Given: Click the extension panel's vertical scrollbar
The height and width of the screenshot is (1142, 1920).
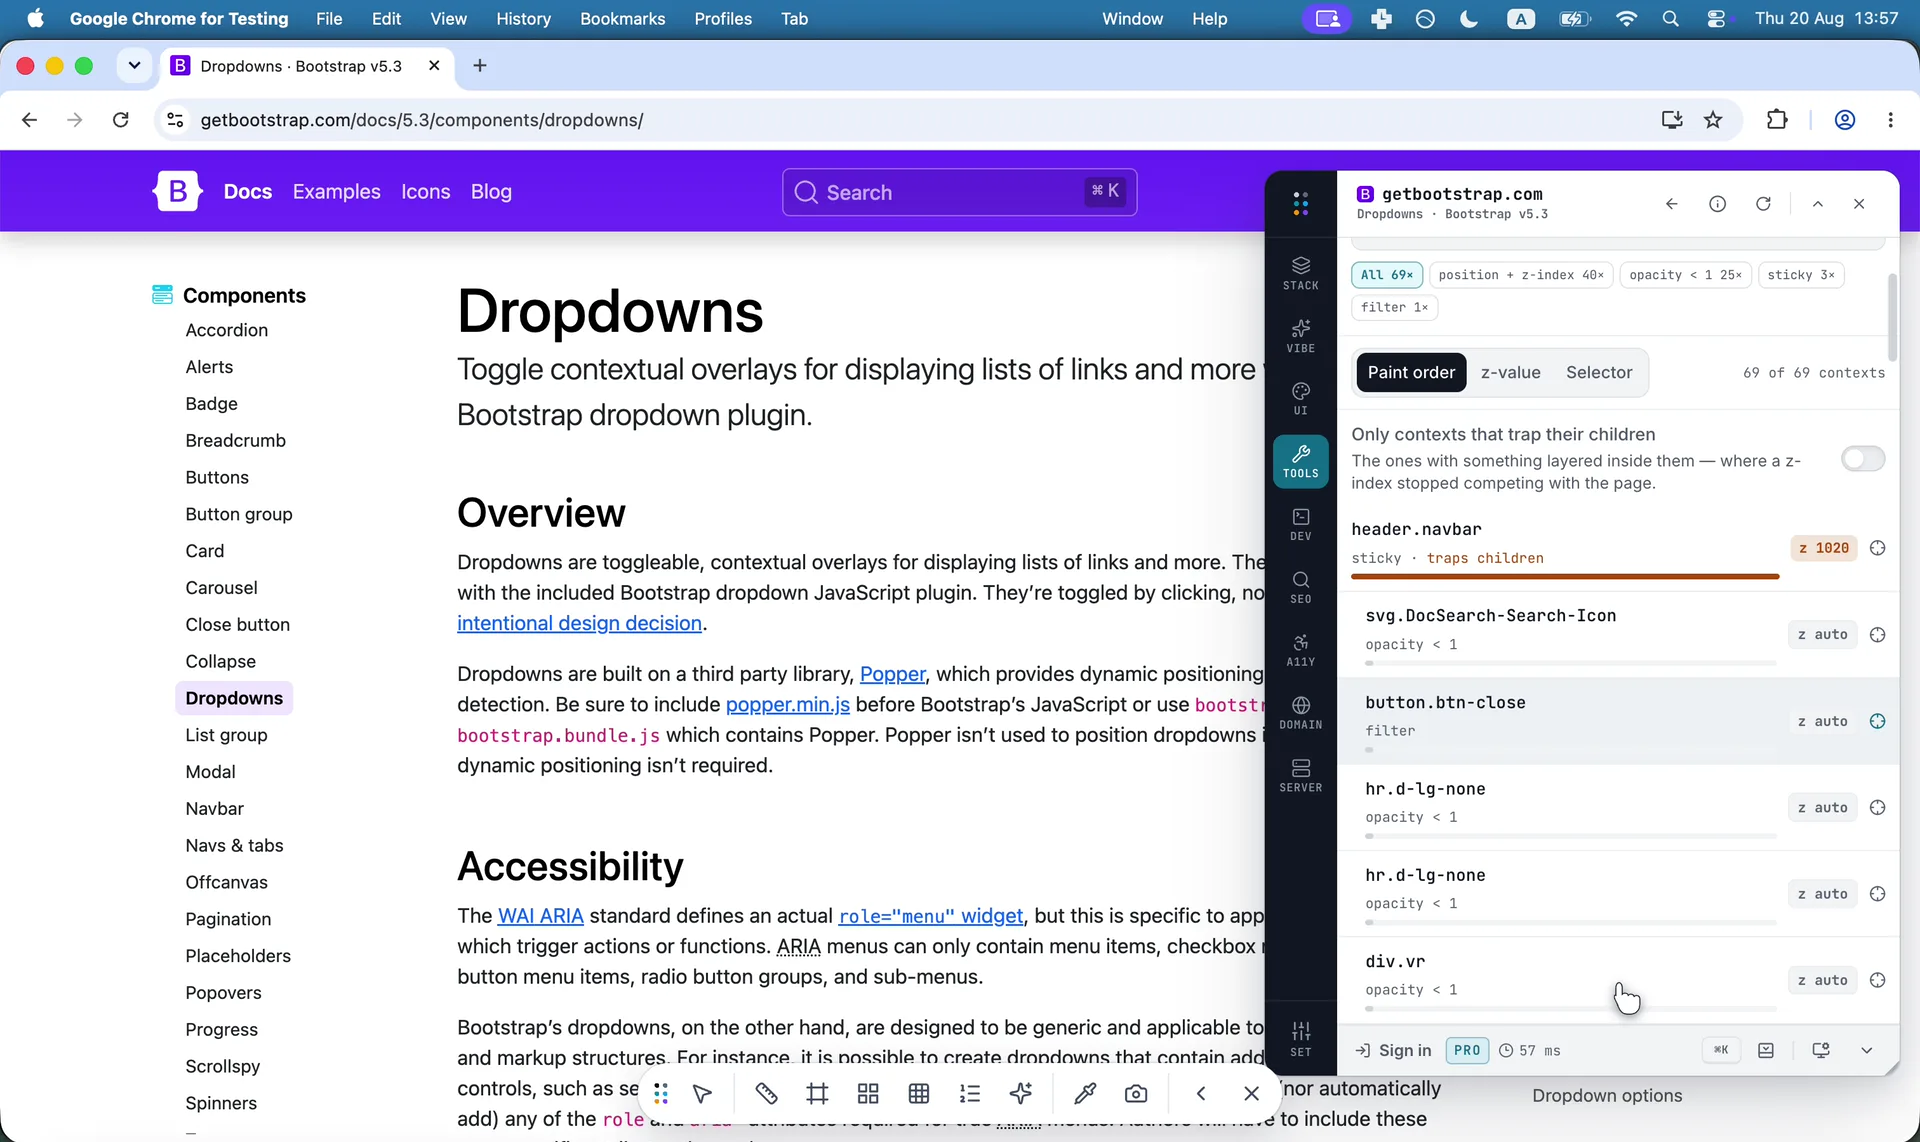Looking at the screenshot, I should [1891, 316].
